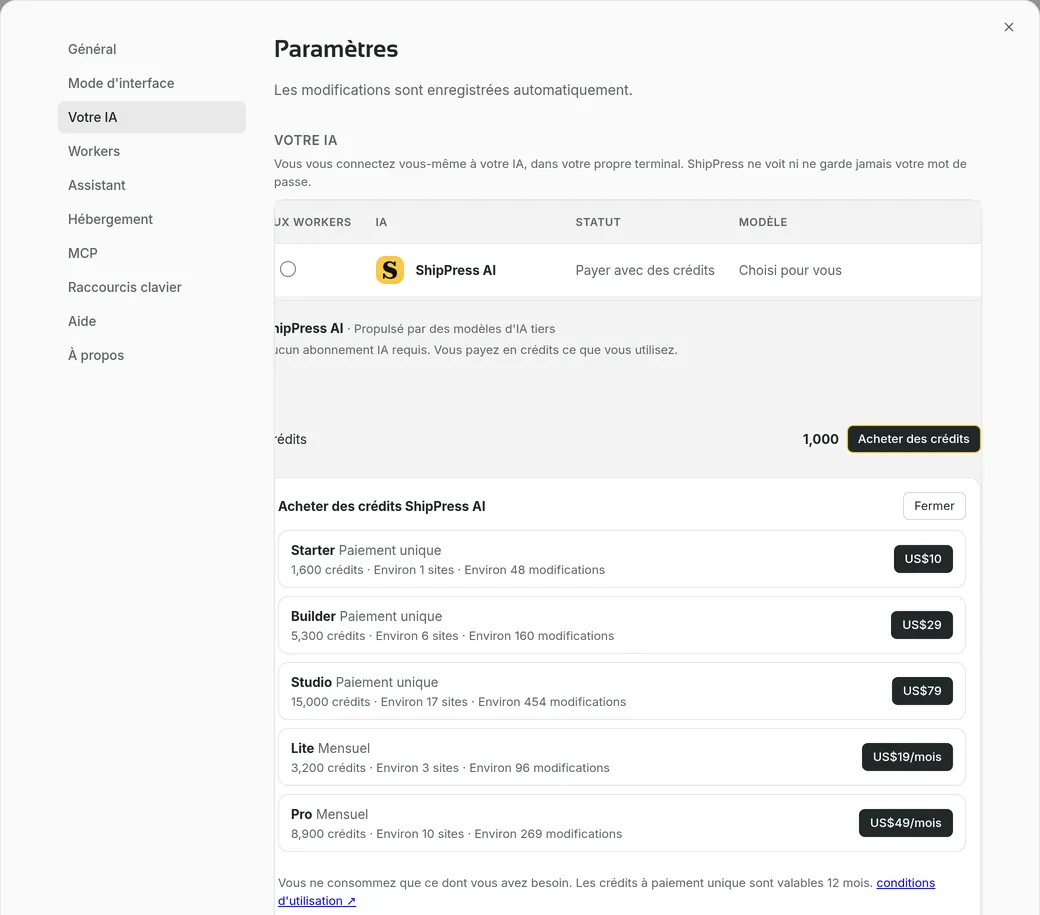
Task: Select Votre IA in the sidebar
Action: [152, 117]
